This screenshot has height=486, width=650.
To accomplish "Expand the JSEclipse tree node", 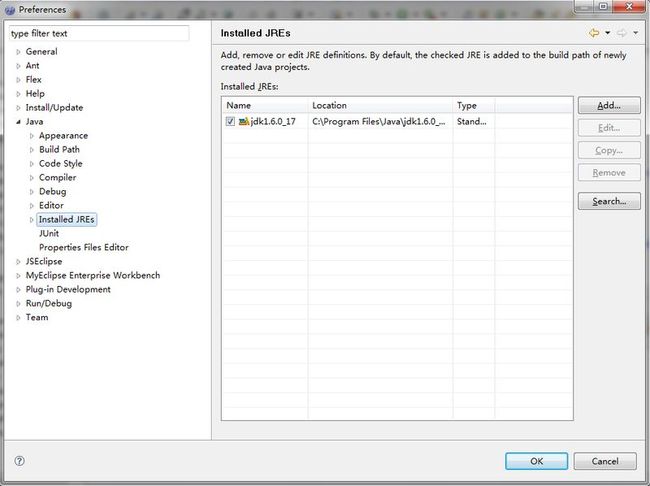I will pyautogui.click(x=18, y=262).
